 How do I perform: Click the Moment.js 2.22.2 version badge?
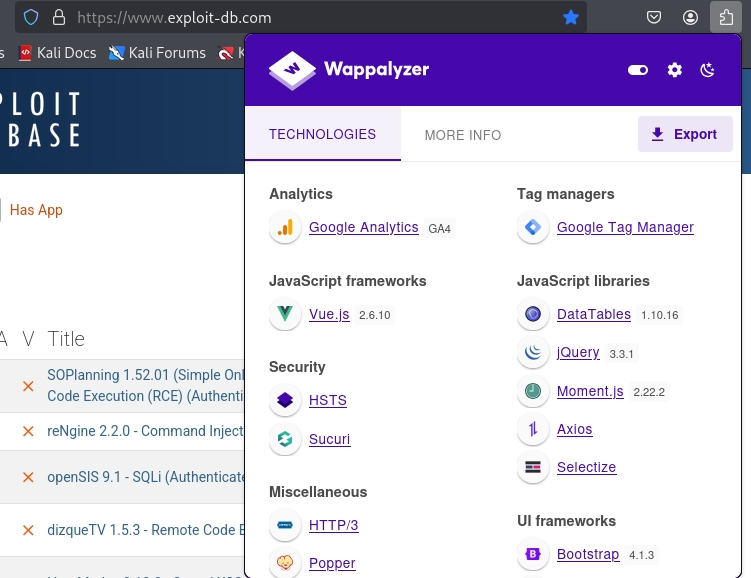tap(649, 392)
